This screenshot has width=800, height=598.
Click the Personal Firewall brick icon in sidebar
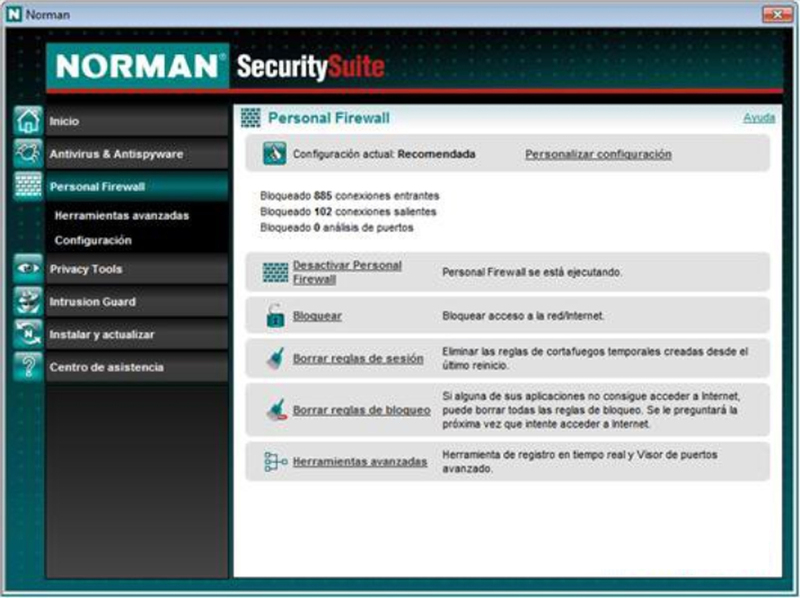[x=28, y=186]
